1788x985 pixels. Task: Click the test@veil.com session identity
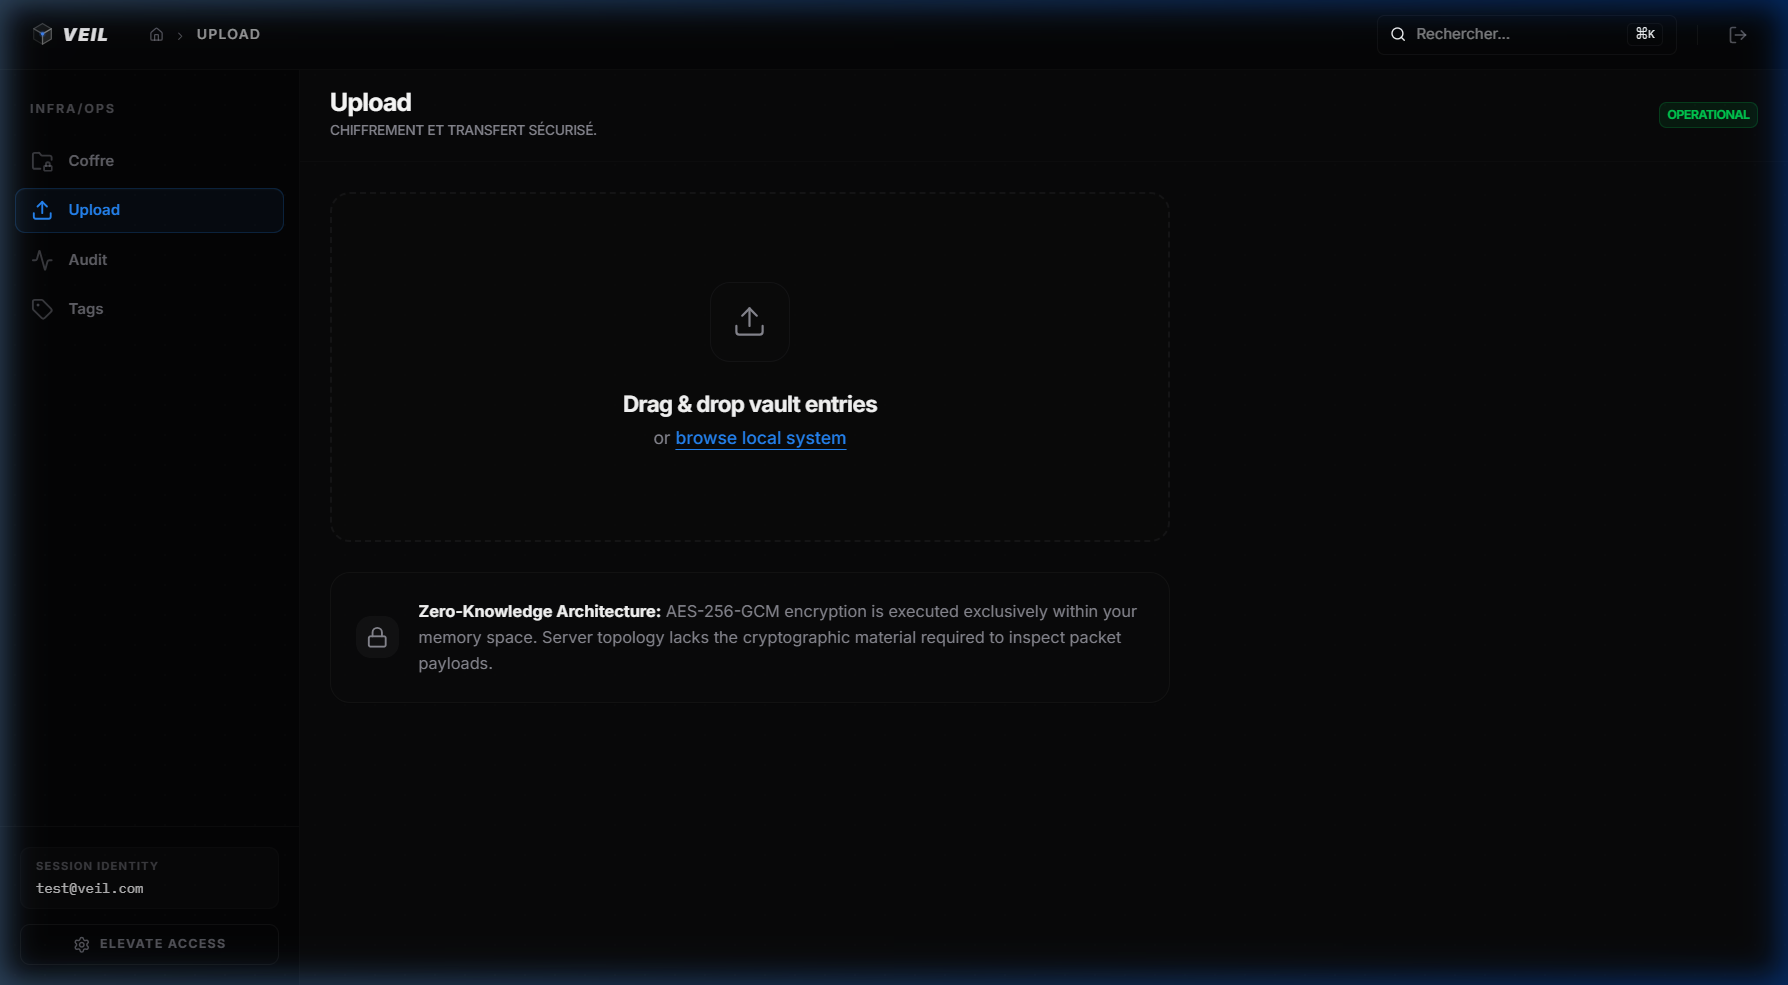point(90,888)
